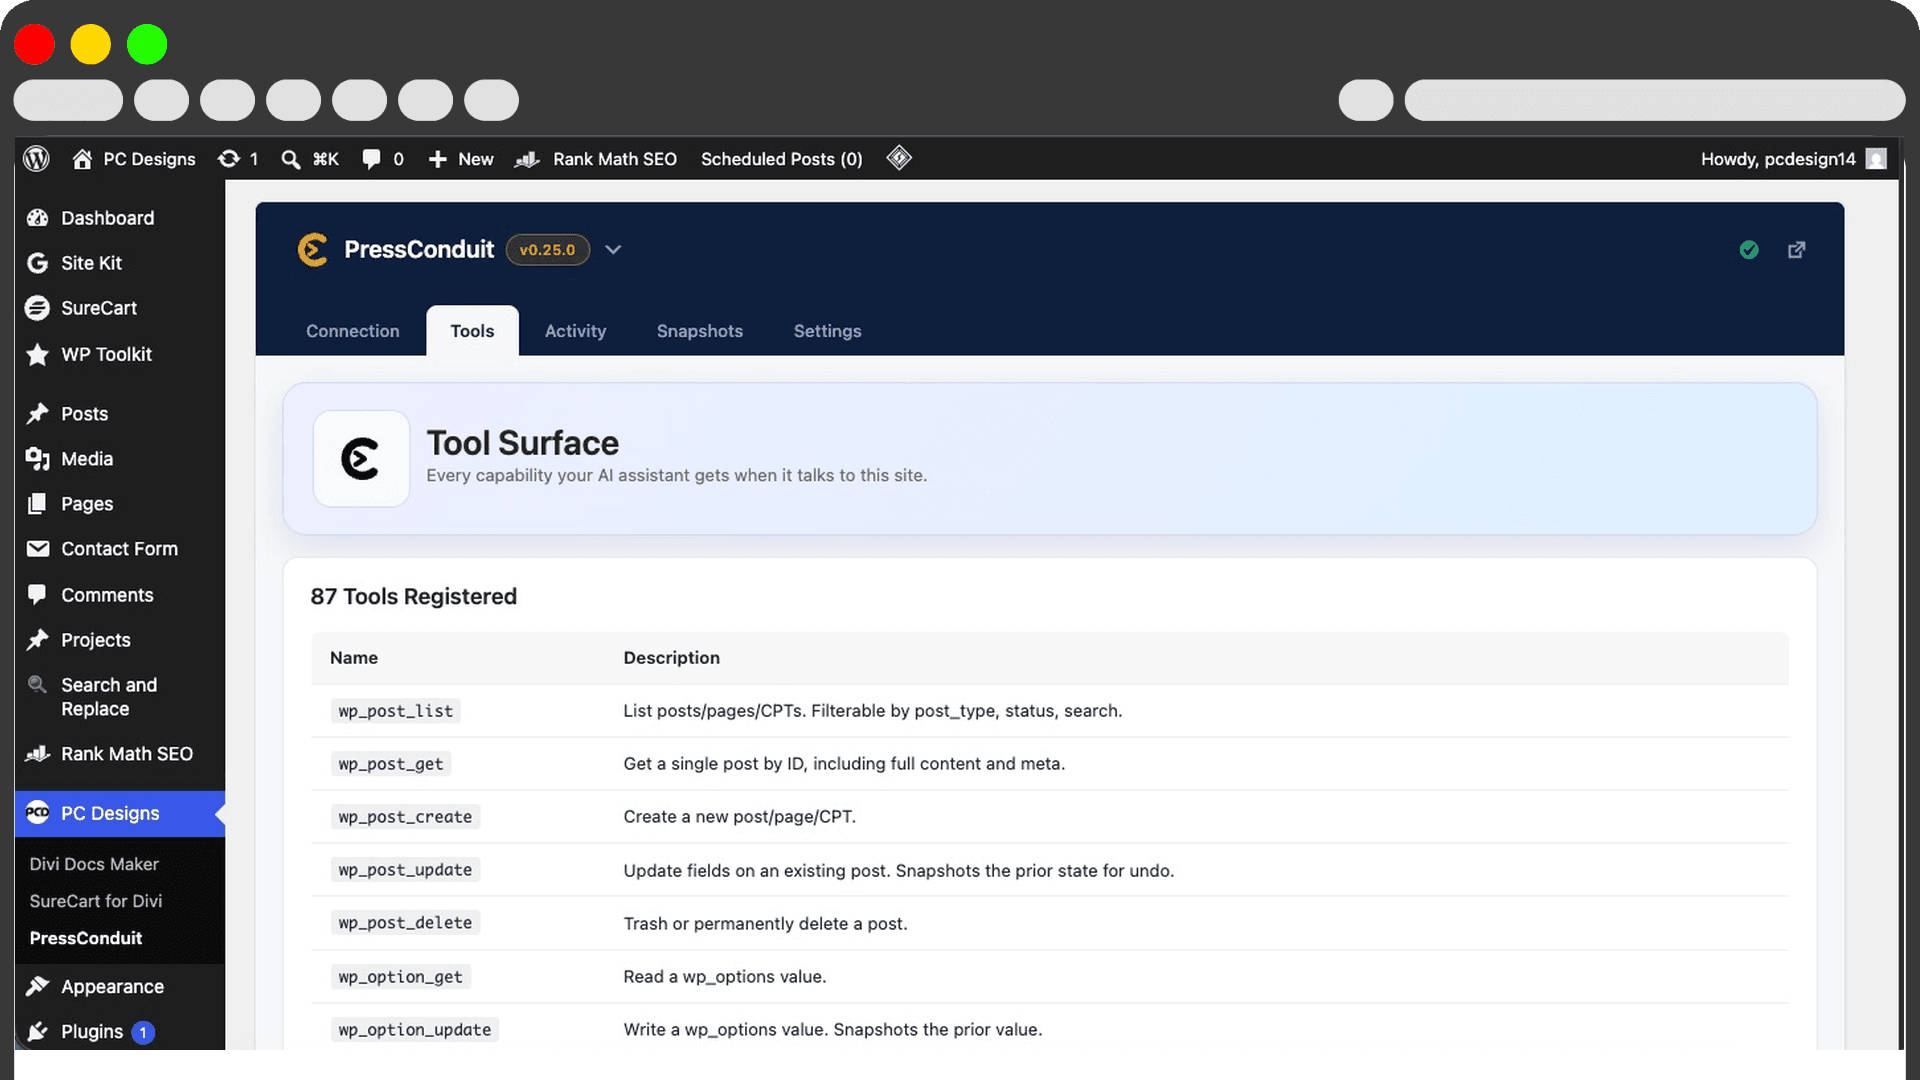Open SureCart for Divi submenu
The width and height of the screenshot is (1920, 1080).
tap(96, 901)
